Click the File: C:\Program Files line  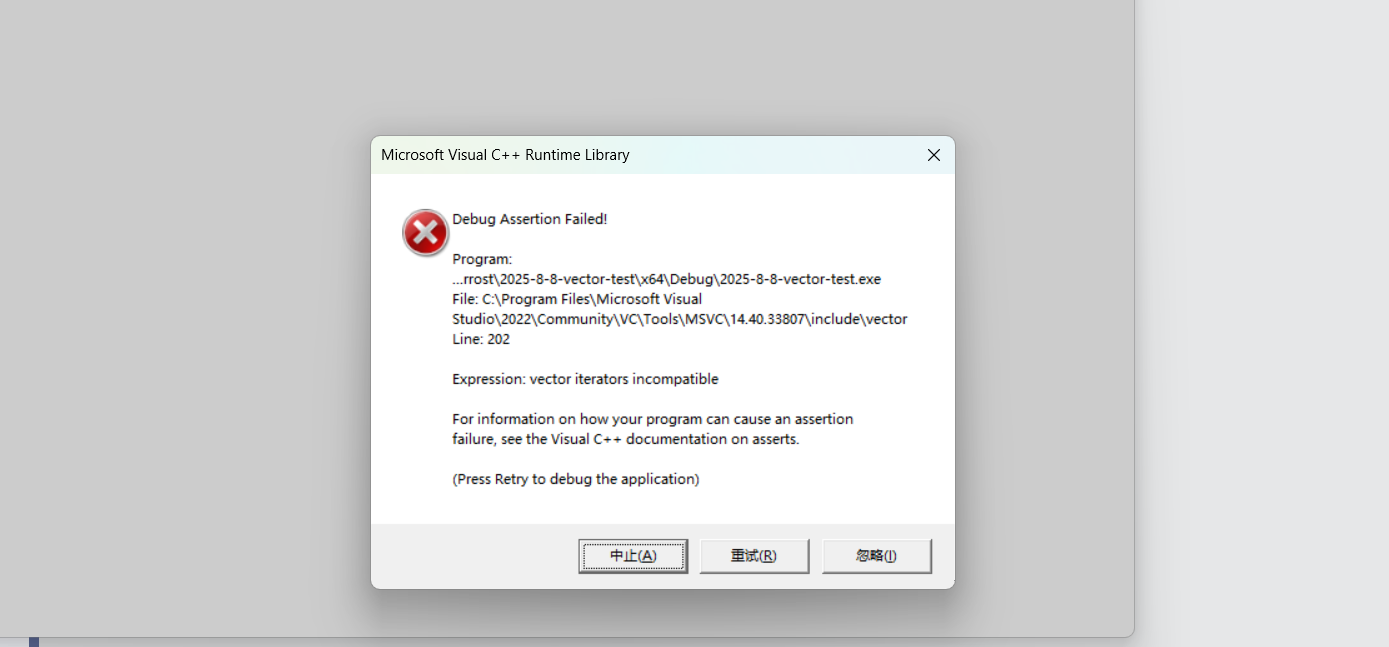point(577,299)
